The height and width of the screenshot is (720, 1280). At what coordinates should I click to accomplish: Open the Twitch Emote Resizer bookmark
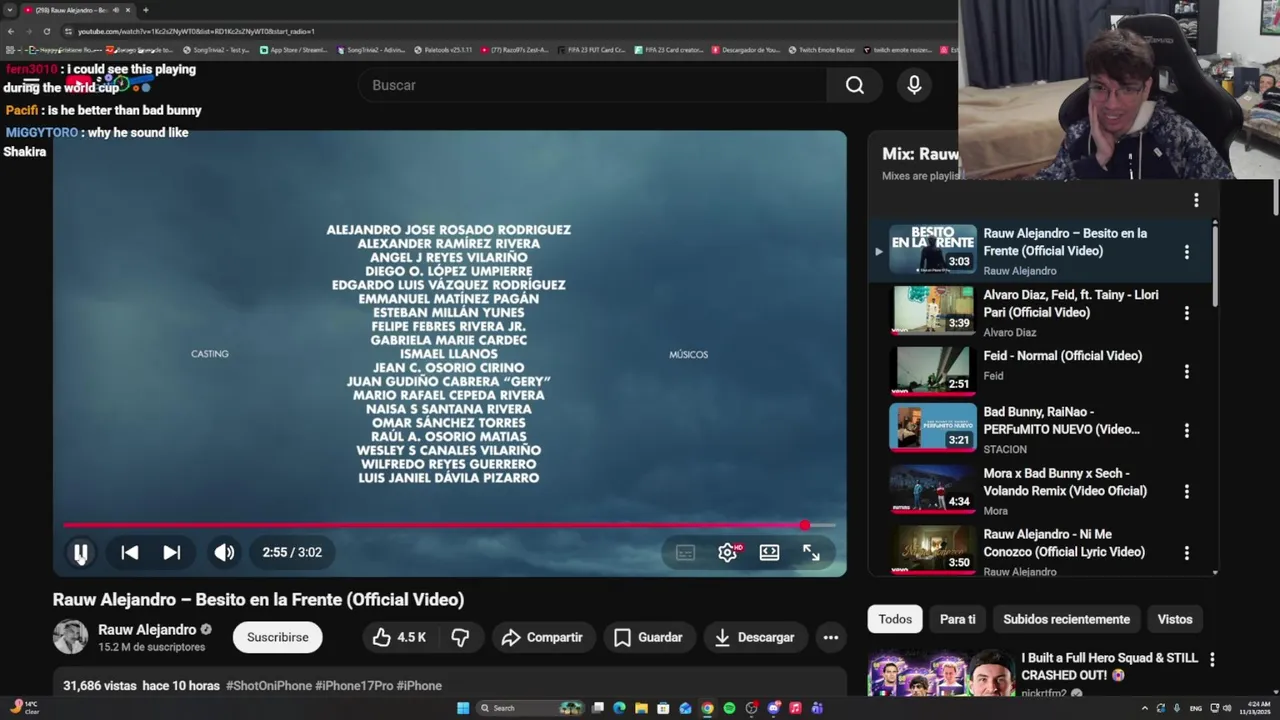(821, 50)
